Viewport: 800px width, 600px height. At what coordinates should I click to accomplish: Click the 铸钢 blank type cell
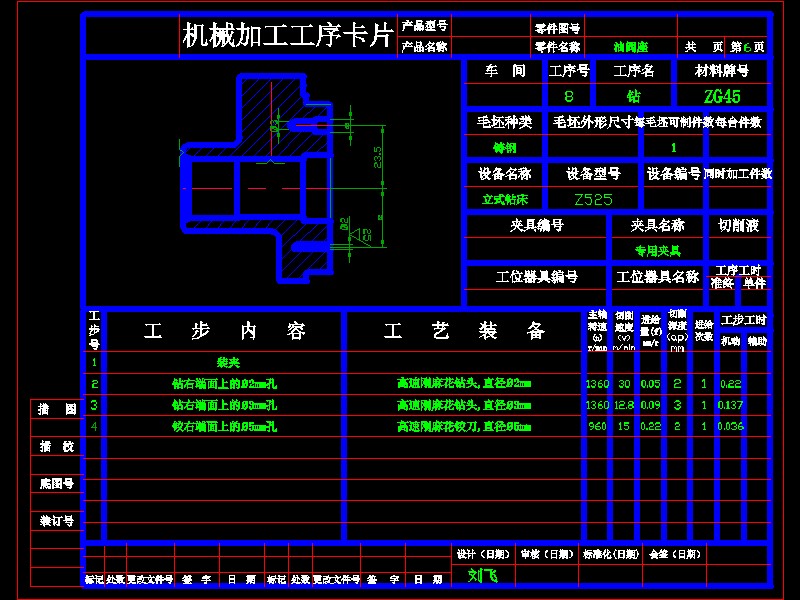[503, 147]
